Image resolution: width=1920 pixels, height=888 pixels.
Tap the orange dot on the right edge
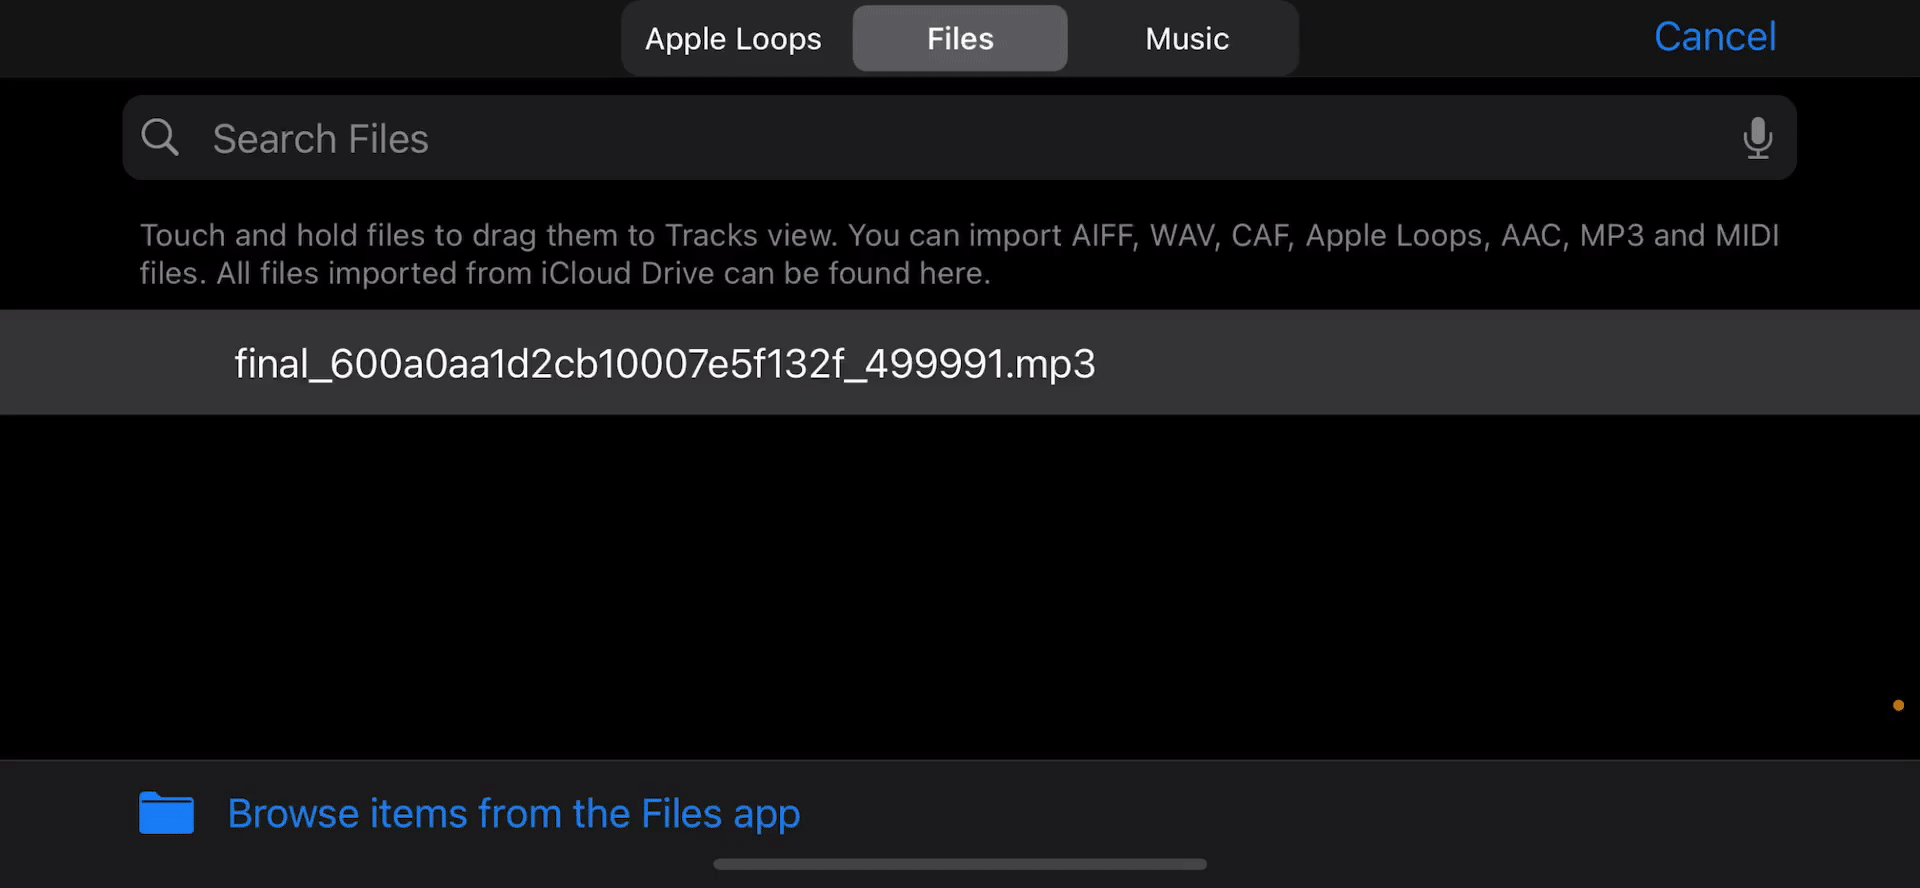(1897, 705)
